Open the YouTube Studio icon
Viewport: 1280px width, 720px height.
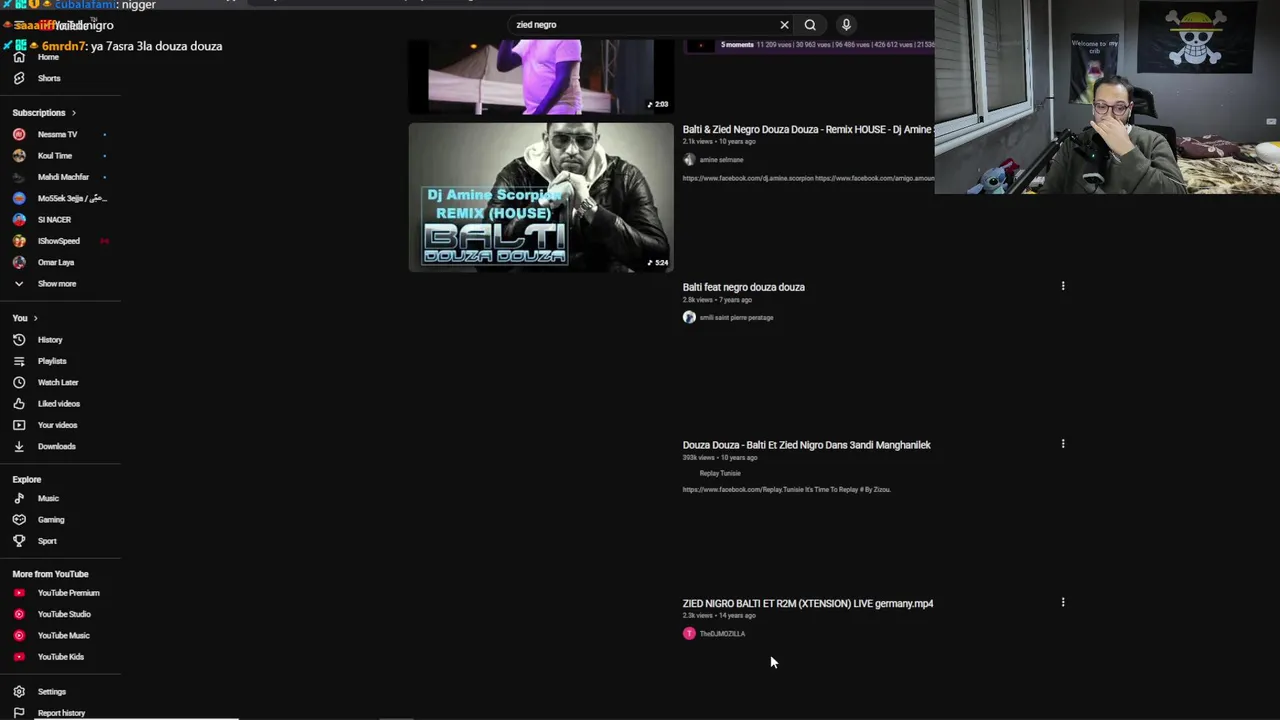[x=19, y=614]
